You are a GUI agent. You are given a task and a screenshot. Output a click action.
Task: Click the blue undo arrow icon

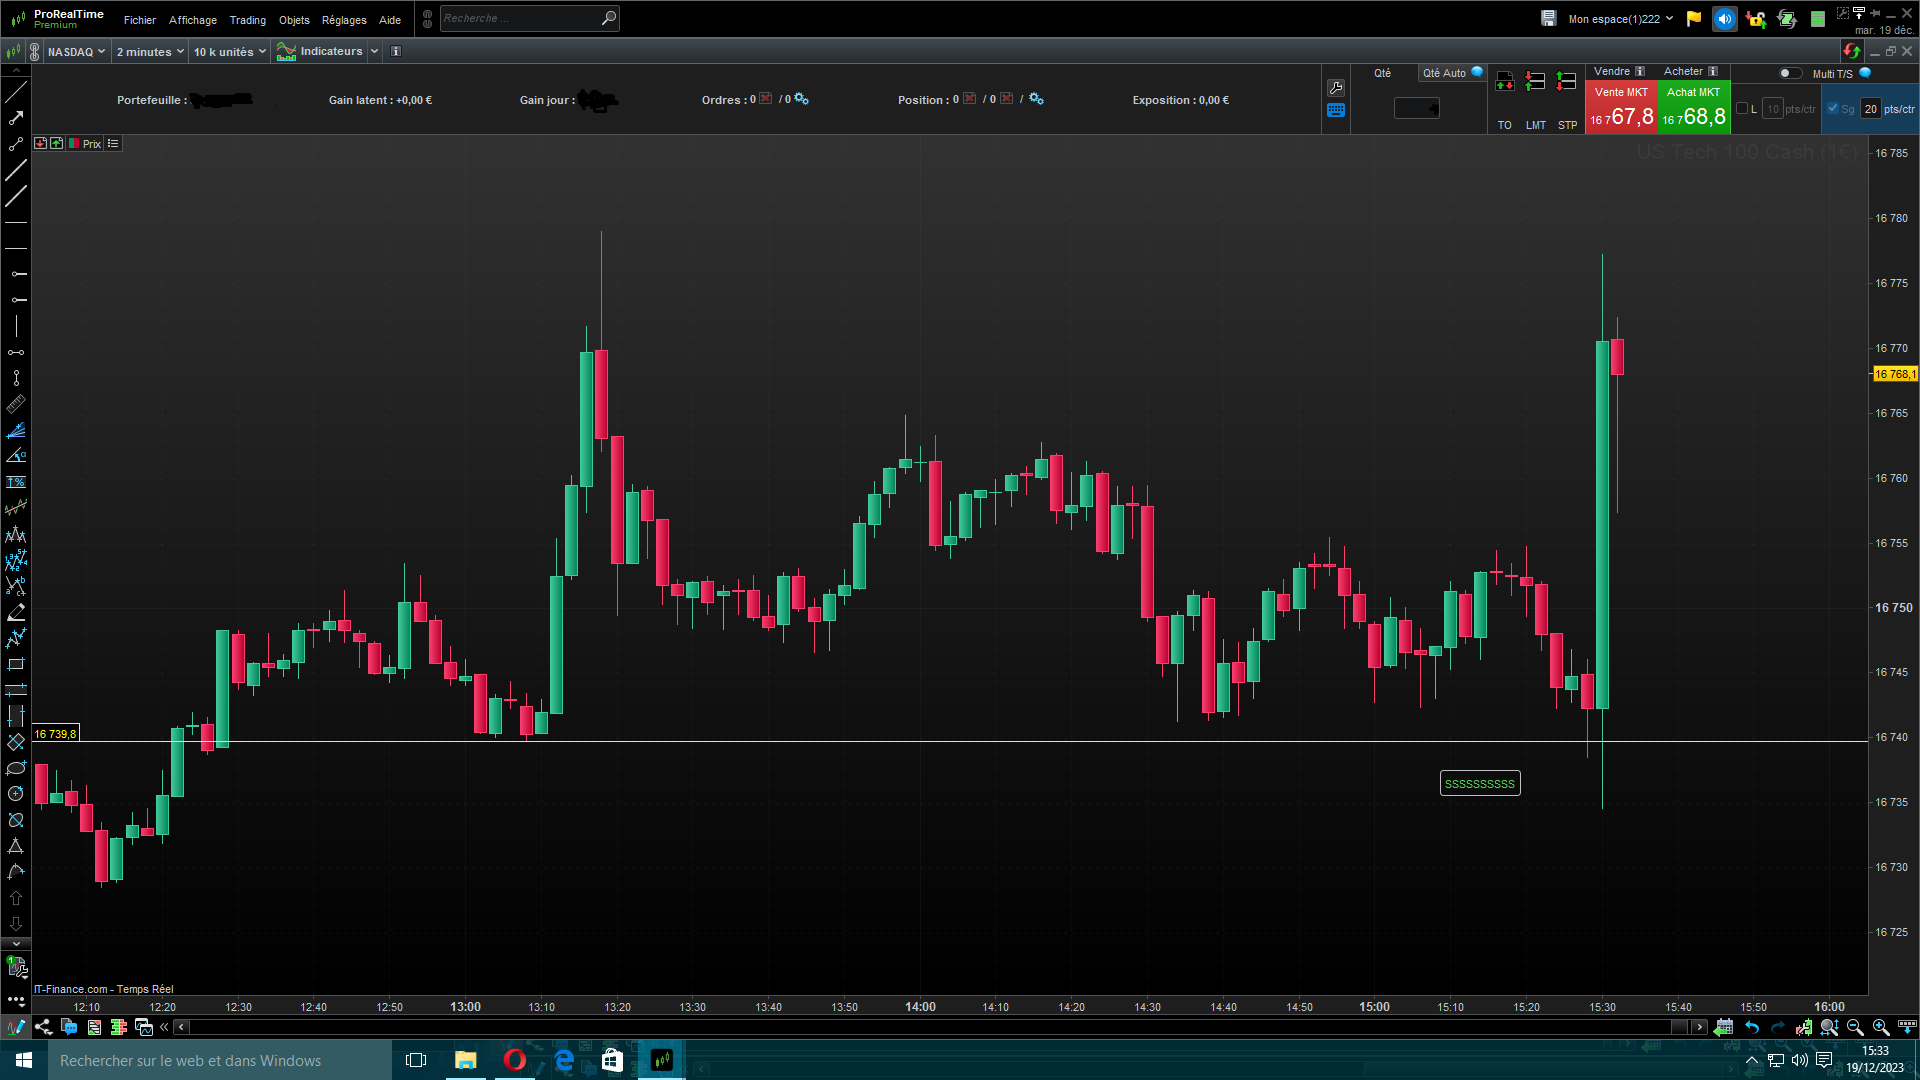1752,1027
